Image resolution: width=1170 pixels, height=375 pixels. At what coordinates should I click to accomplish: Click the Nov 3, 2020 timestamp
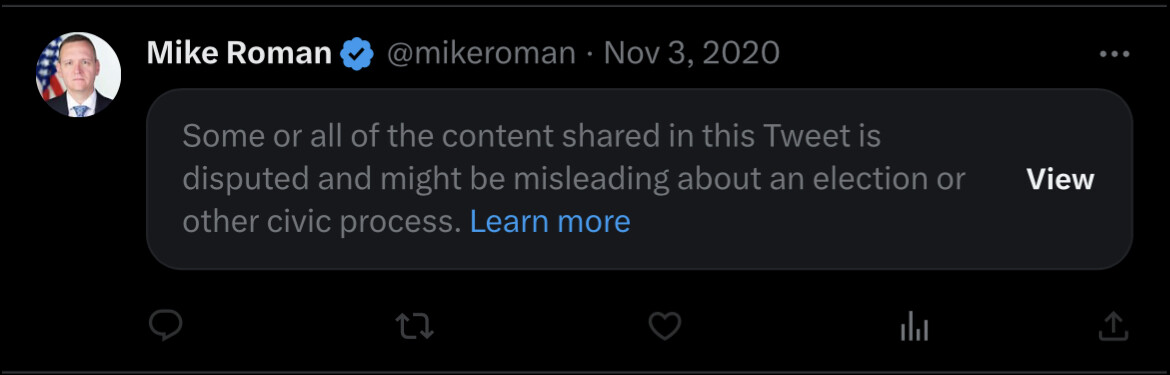coord(691,54)
